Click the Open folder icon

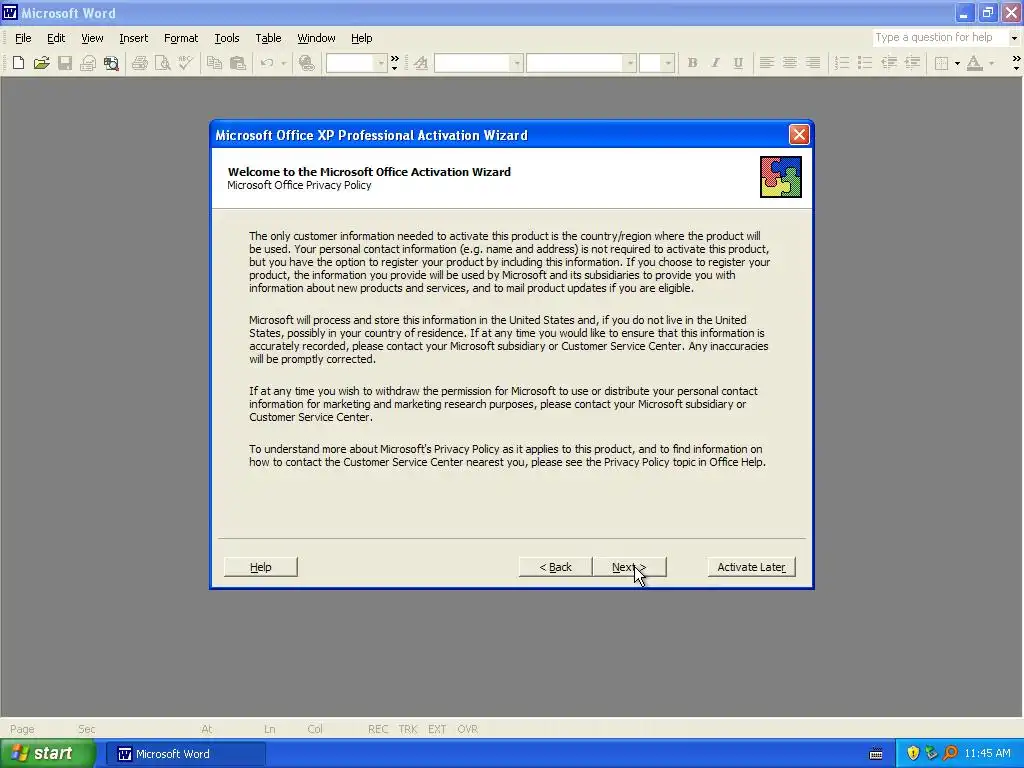(41, 63)
